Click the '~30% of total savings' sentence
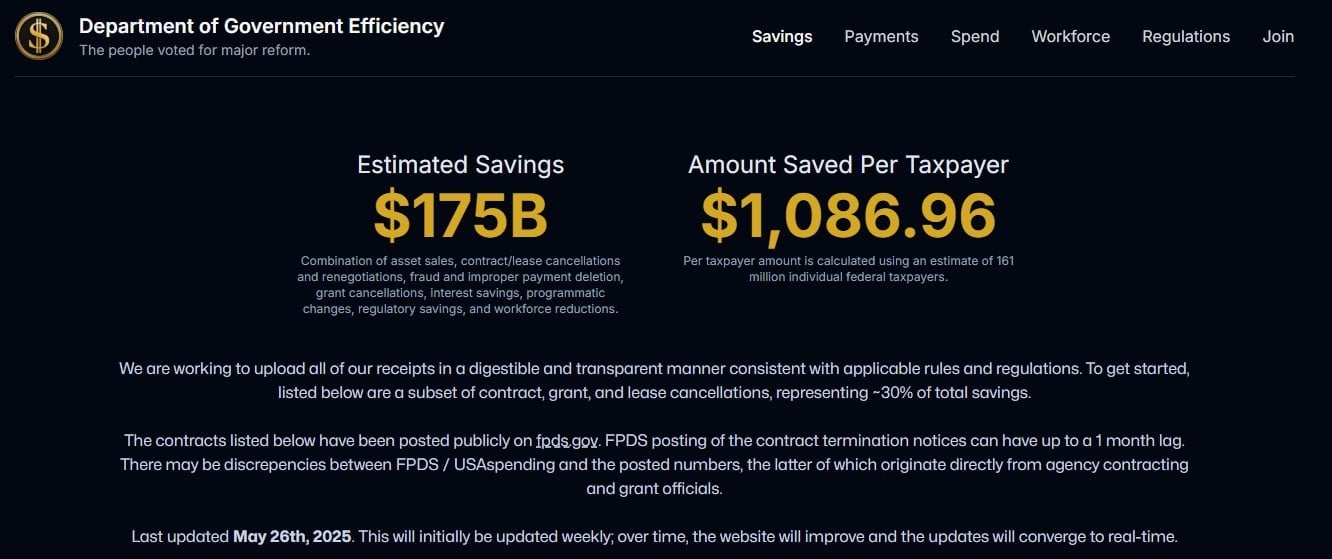The width and height of the screenshot is (1332, 559). click(654, 392)
